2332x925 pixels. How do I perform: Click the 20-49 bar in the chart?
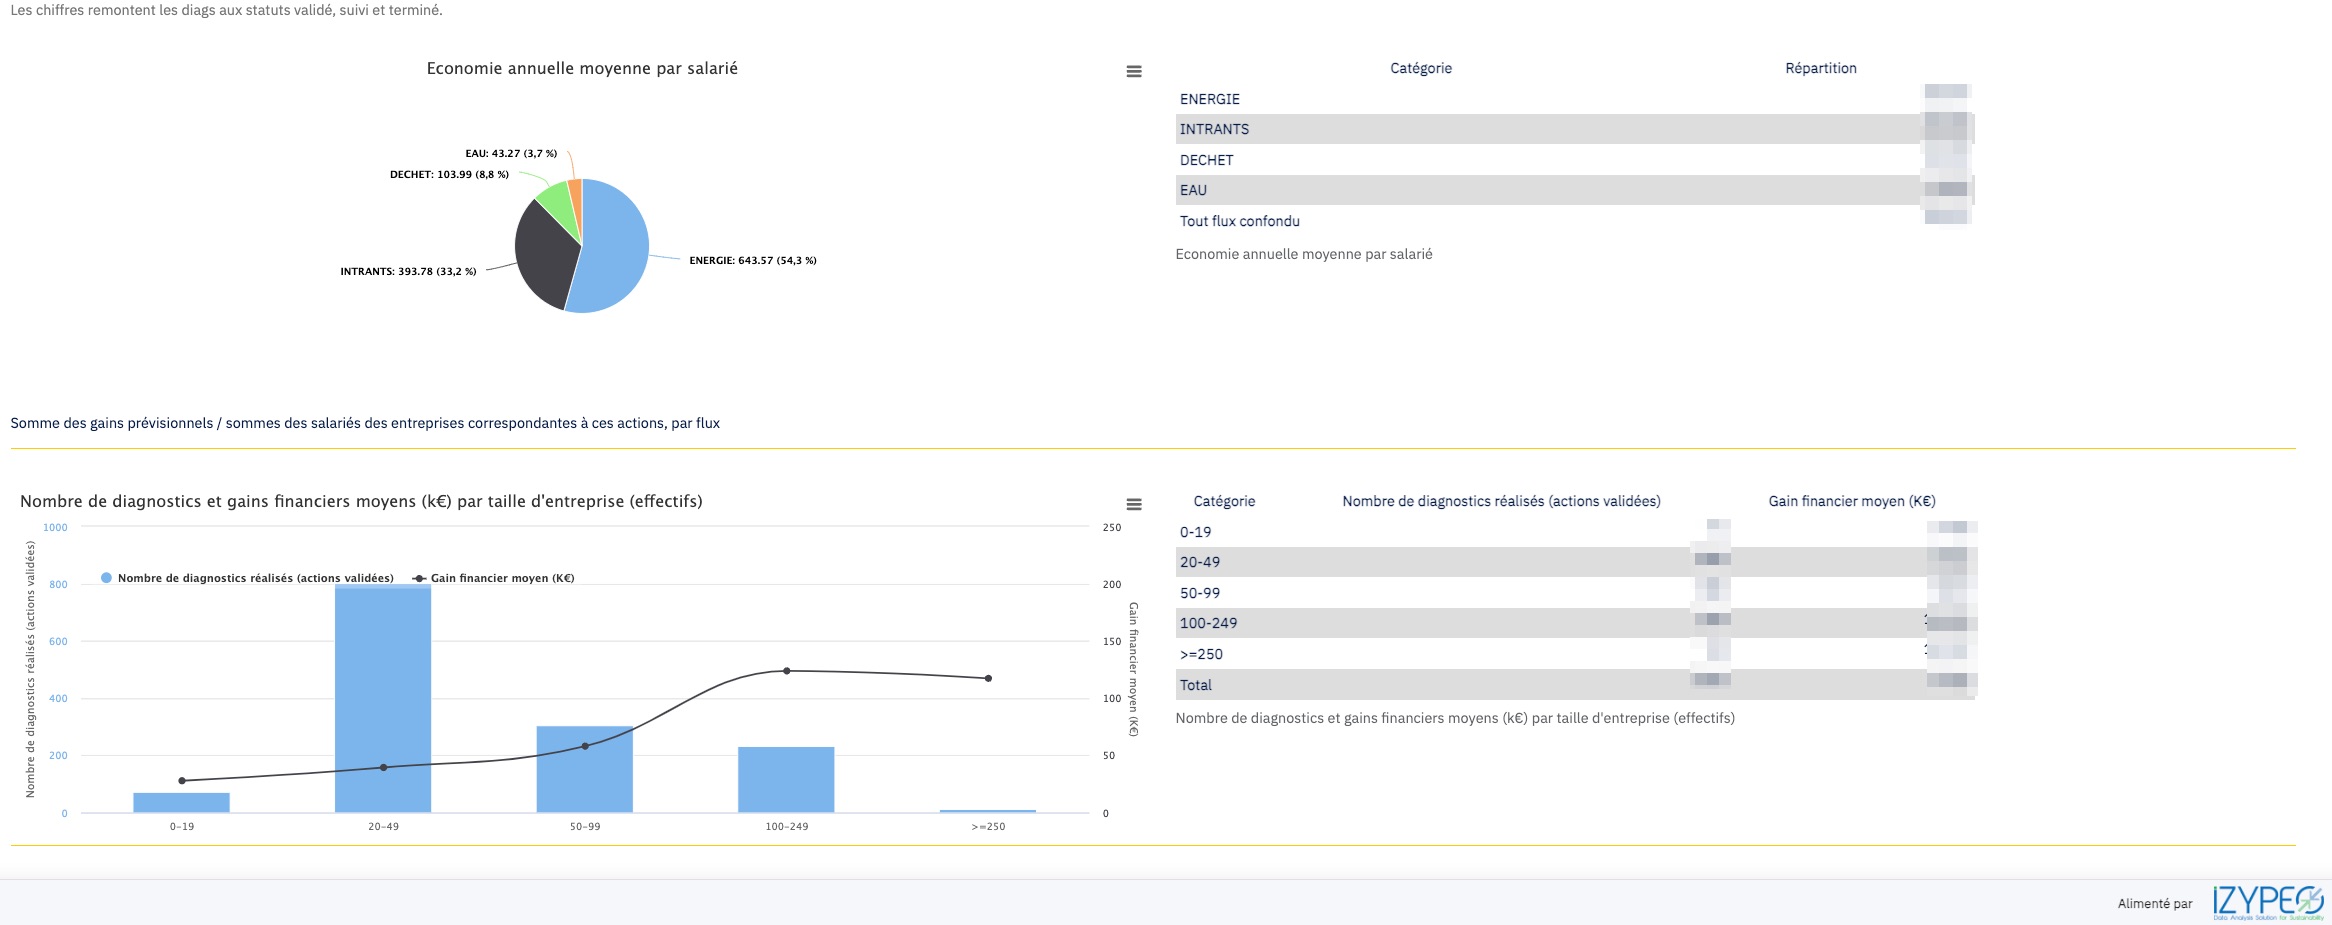pos(383,699)
